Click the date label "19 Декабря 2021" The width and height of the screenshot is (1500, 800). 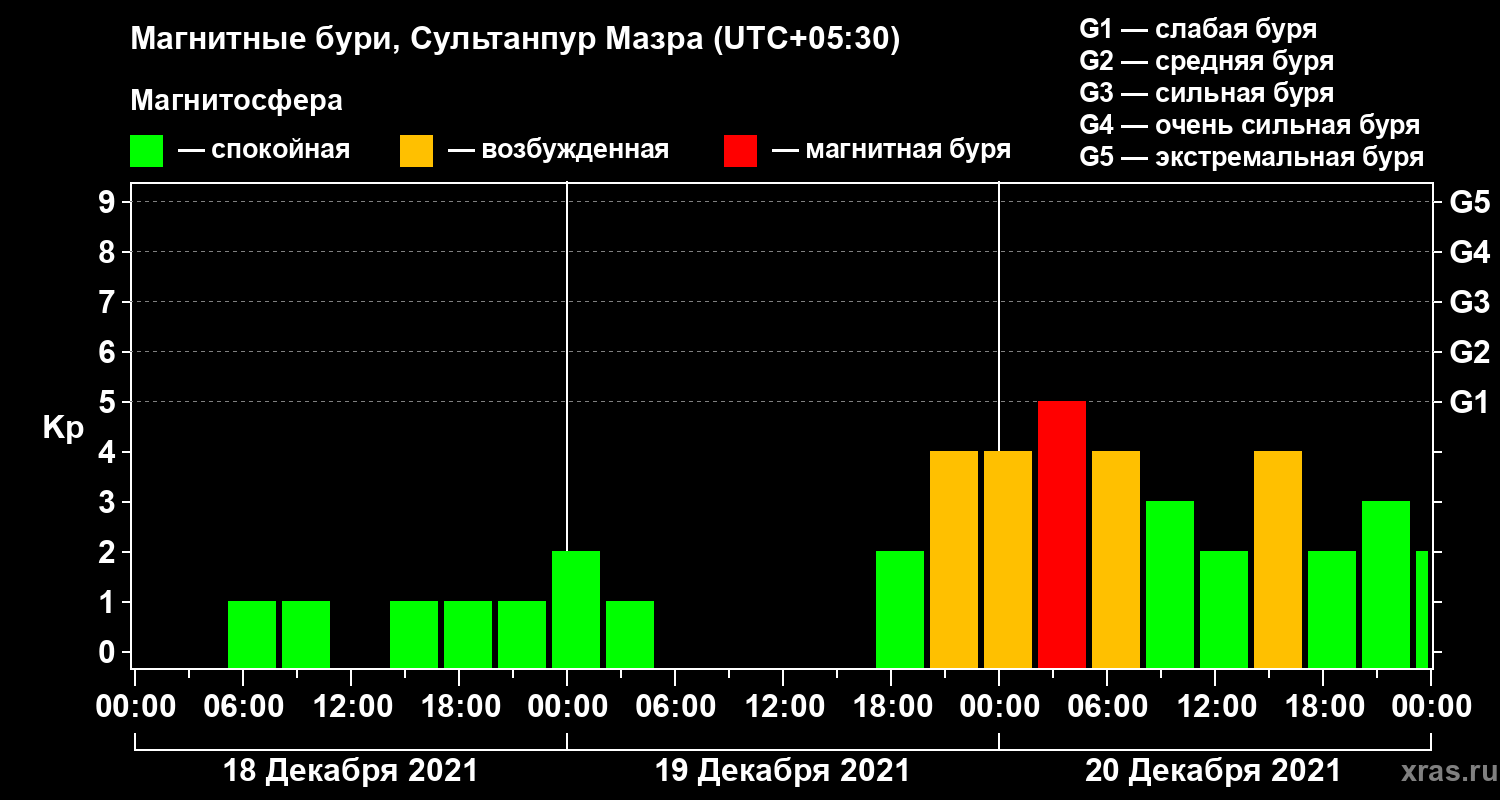782,771
